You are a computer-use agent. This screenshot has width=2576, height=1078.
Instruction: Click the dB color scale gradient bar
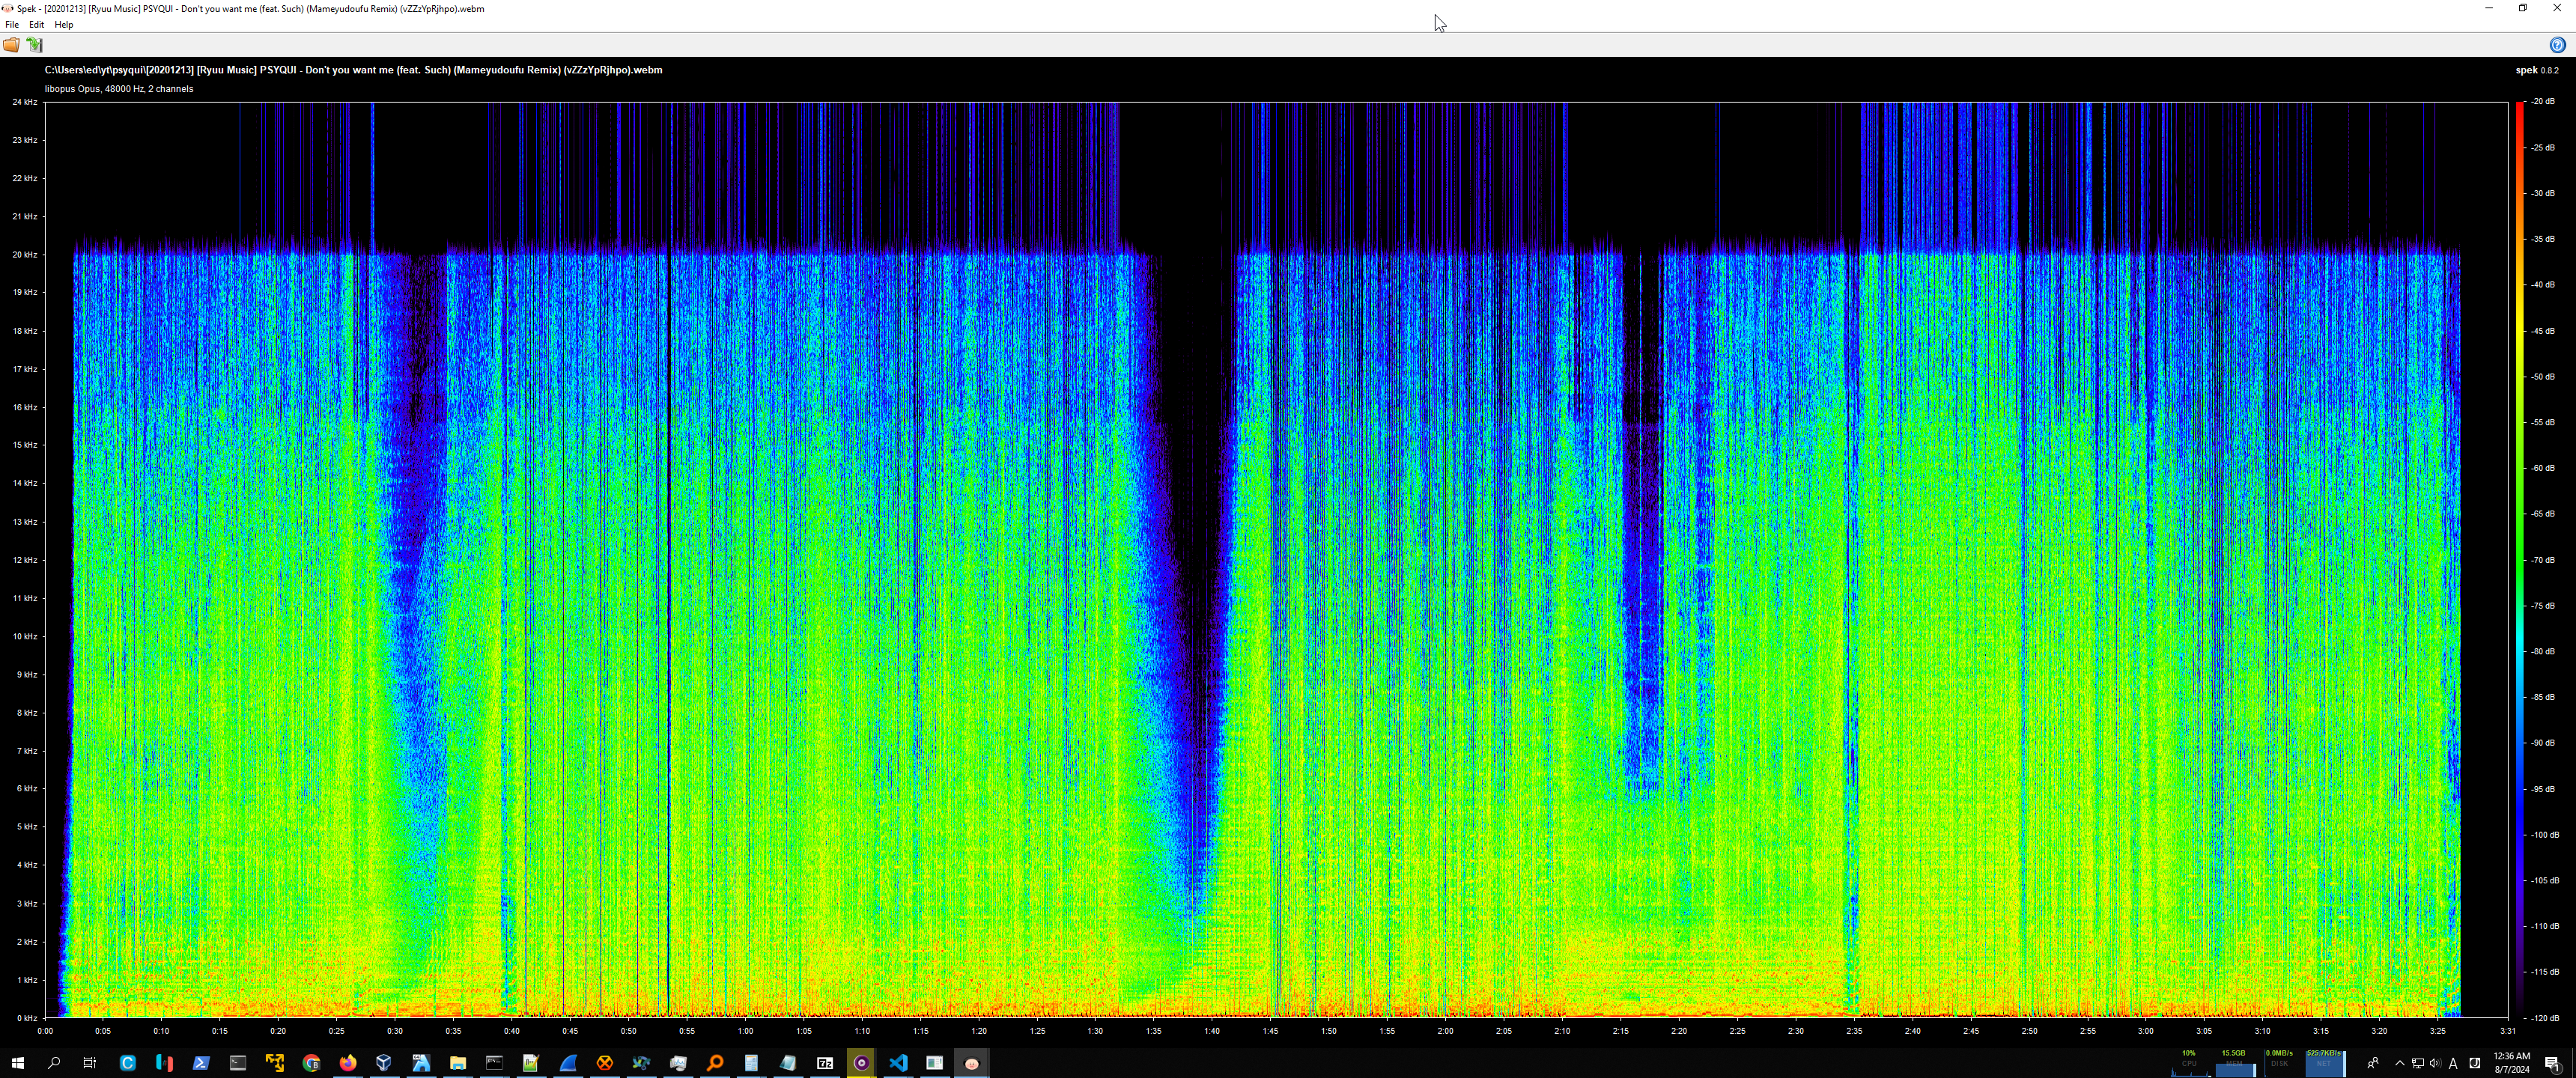(2520, 560)
